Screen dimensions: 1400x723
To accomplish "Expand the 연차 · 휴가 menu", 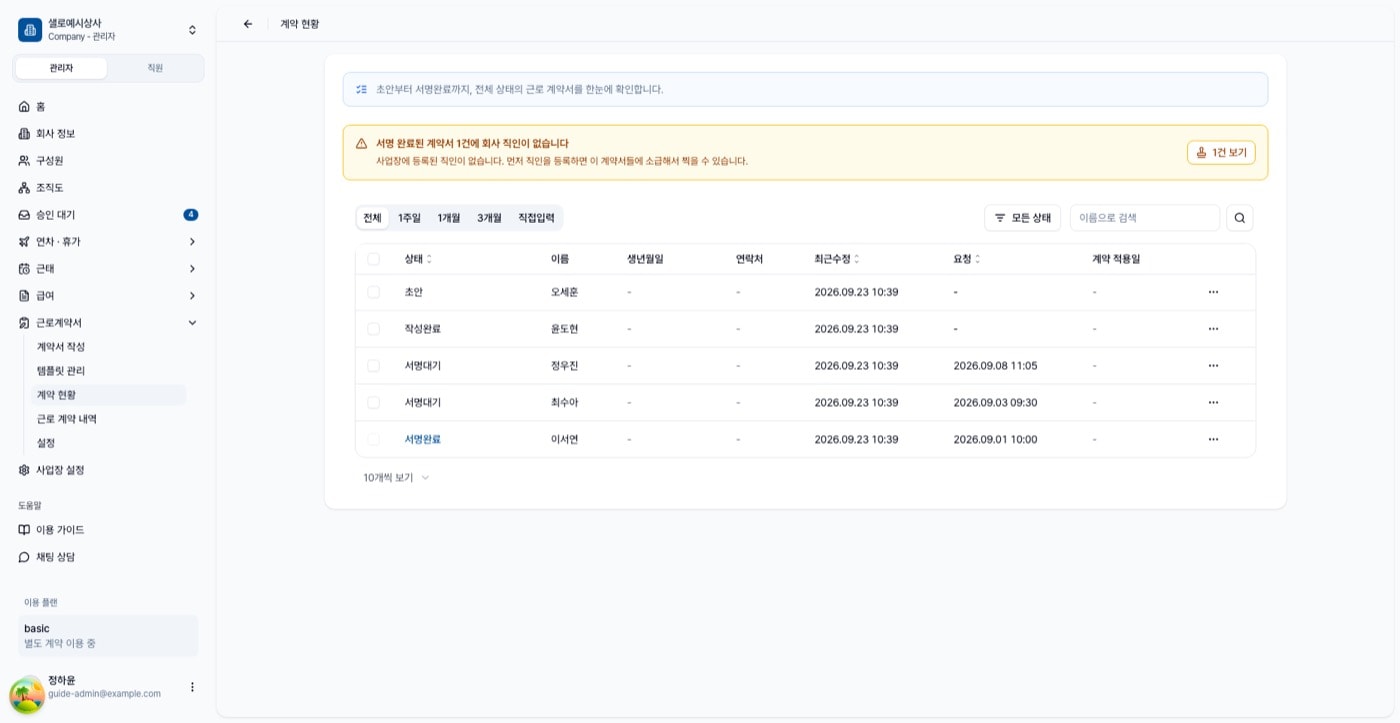I will tap(108, 241).
